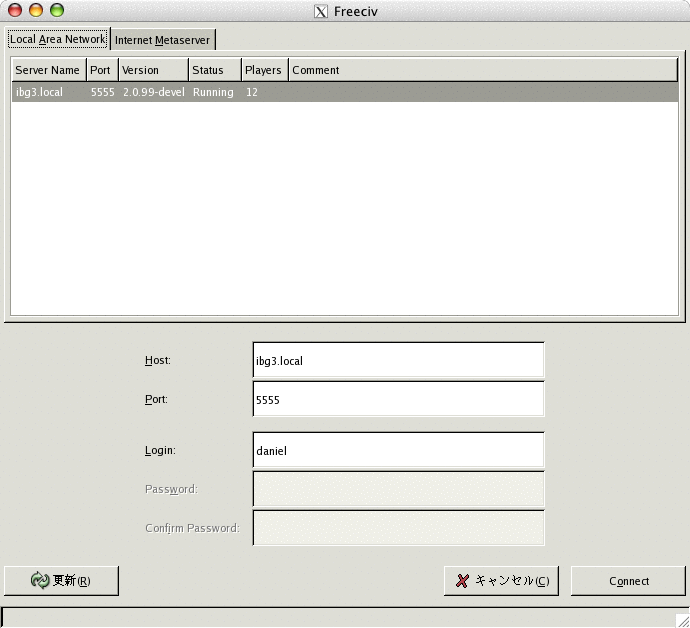Click the Comment column header

coord(483,70)
